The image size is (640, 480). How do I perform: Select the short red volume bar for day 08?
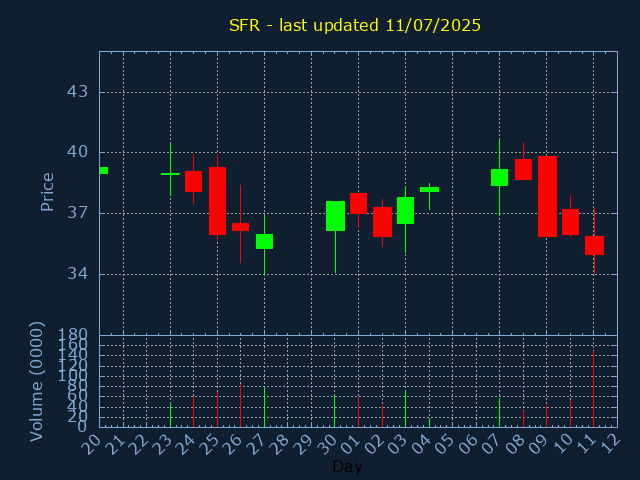(523, 419)
